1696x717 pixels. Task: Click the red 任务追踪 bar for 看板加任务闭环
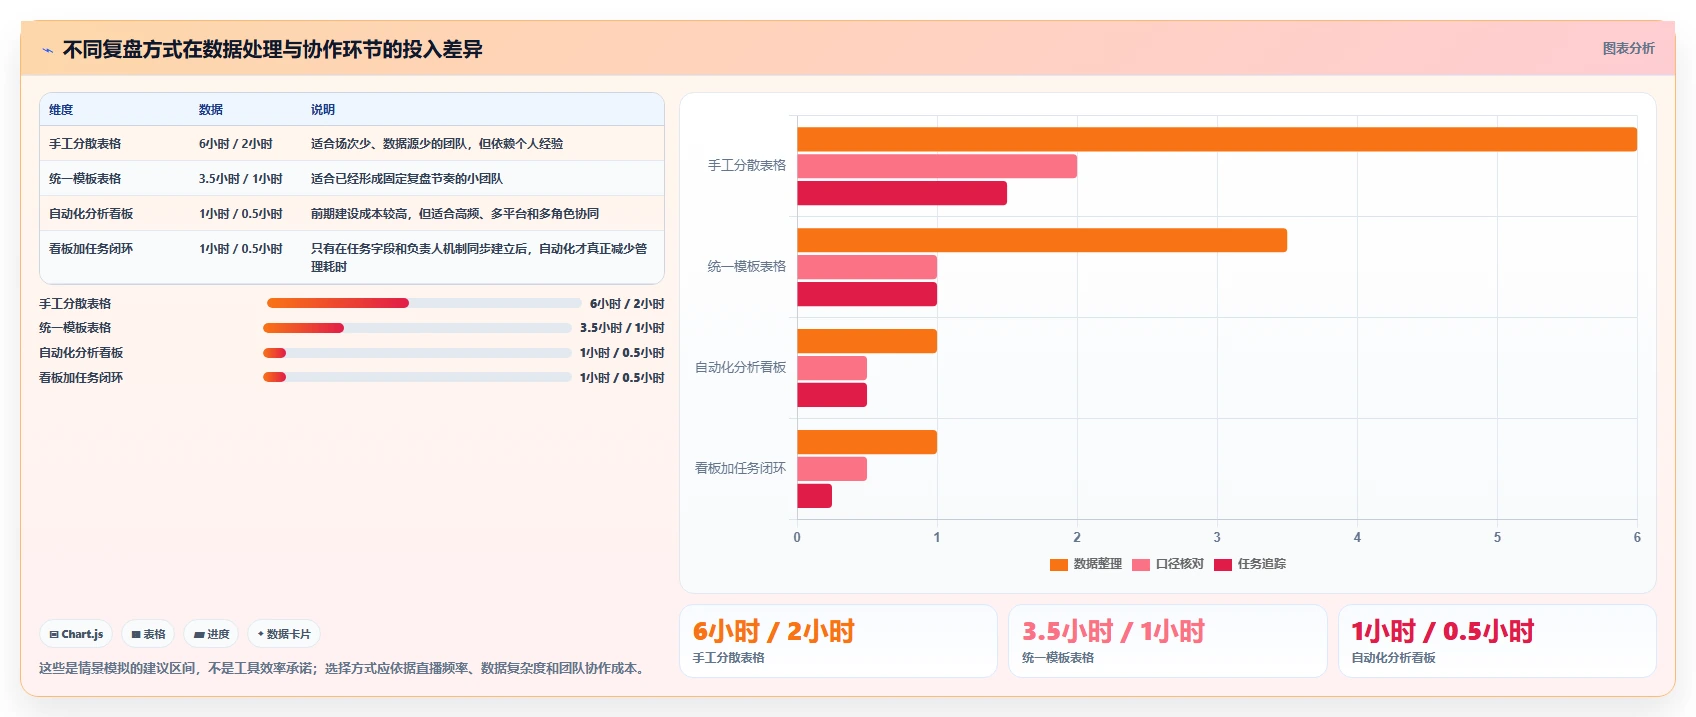pyautogui.click(x=814, y=496)
